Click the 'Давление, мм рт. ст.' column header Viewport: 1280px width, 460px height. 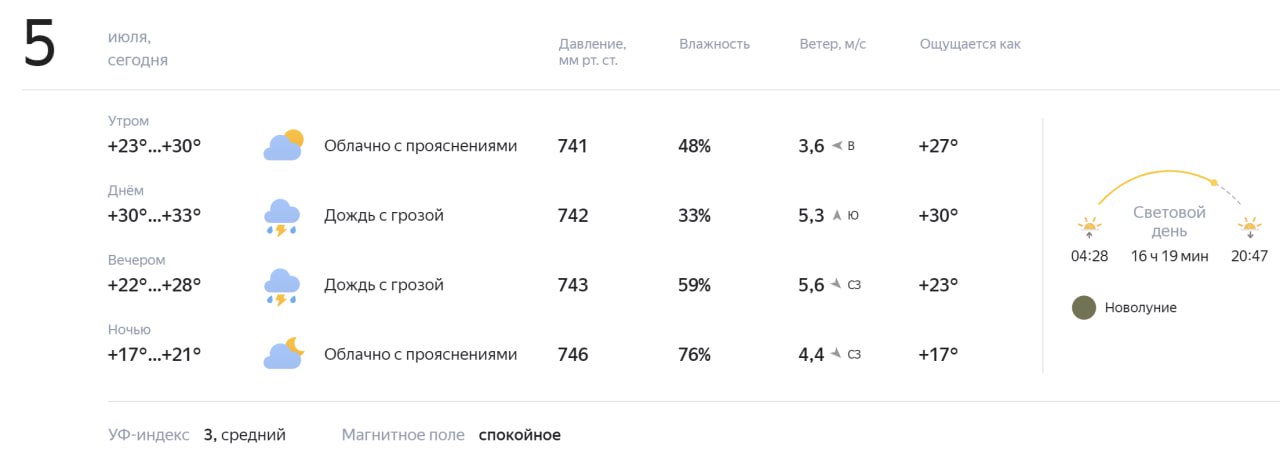[592, 52]
